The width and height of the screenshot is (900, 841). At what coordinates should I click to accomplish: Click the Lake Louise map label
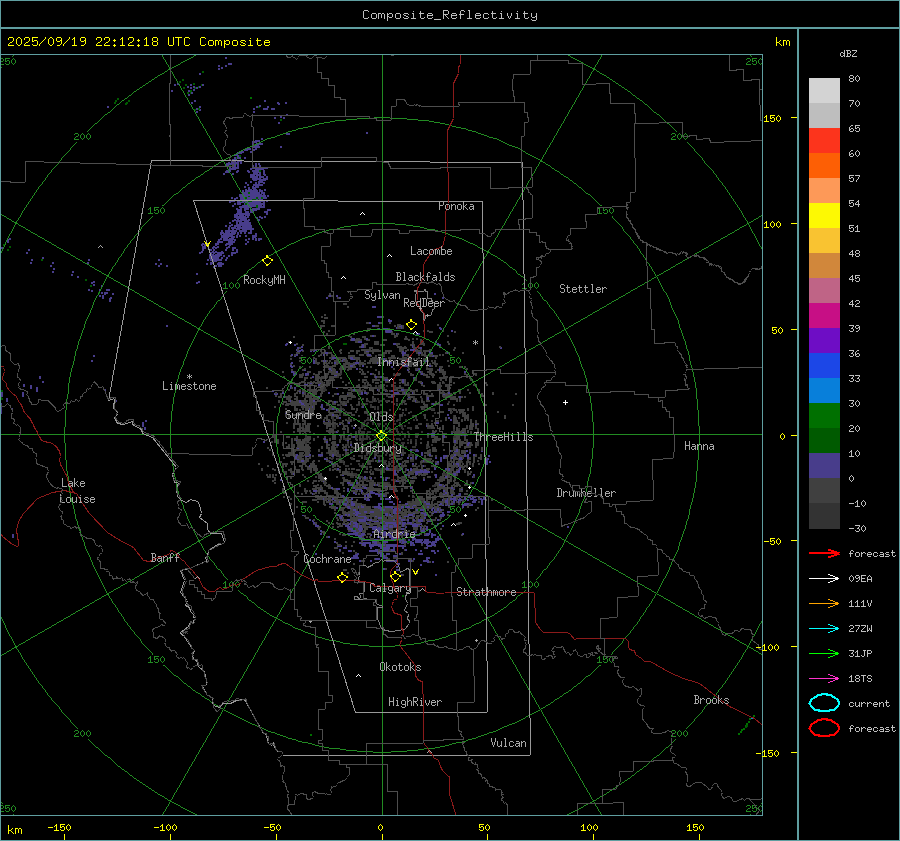(77, 491)
